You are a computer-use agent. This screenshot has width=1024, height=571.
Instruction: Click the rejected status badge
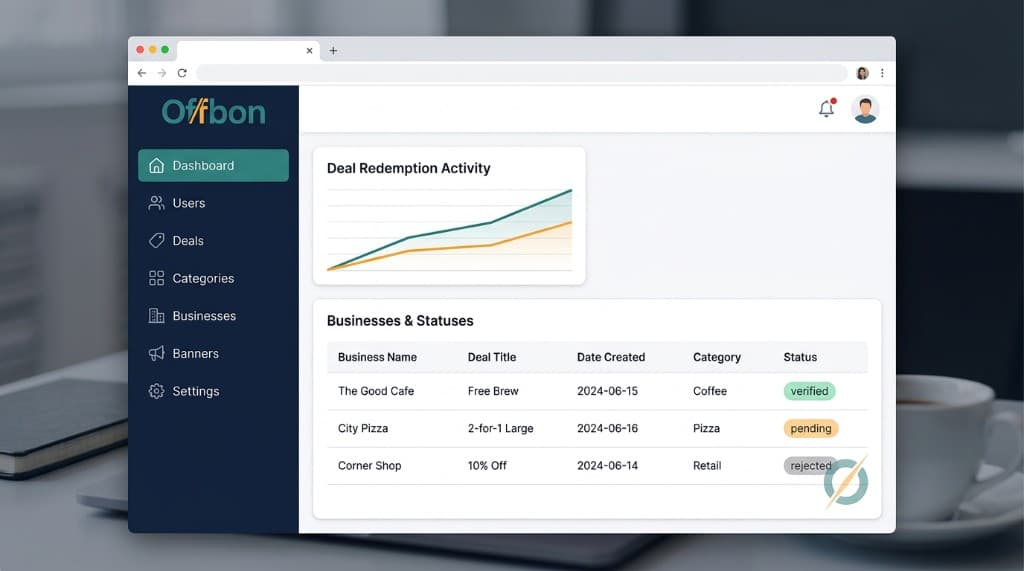(810, 465)
